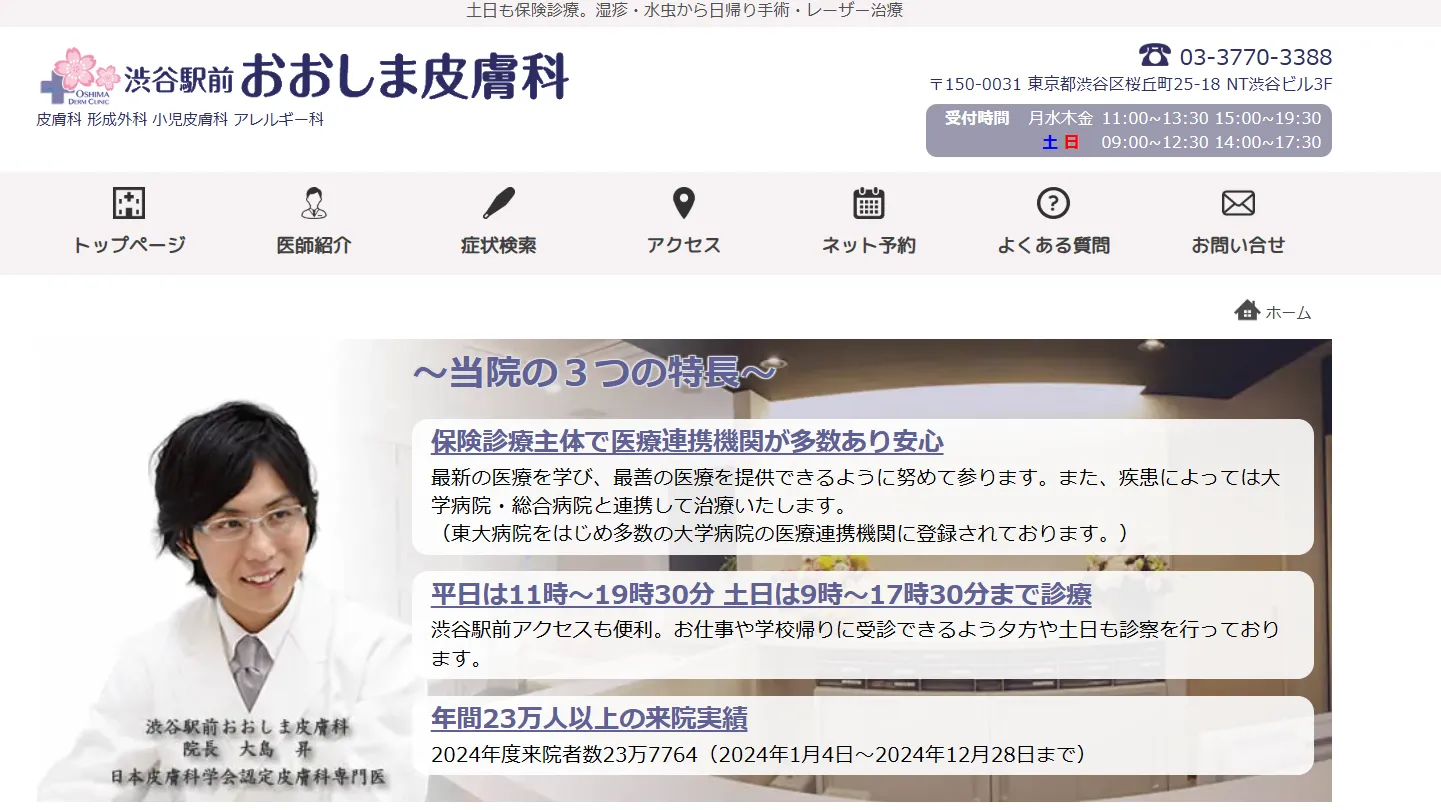Screen dimensions: 1441x810
Task: Click the hospital building icon for トップページ
Action: 129,203
